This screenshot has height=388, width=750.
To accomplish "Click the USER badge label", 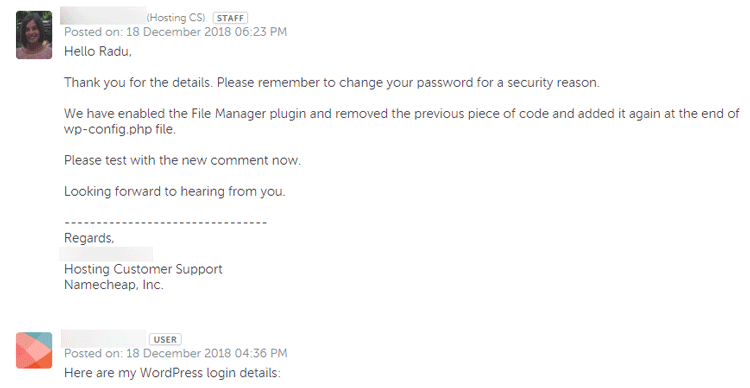I will tap(165, 340).
